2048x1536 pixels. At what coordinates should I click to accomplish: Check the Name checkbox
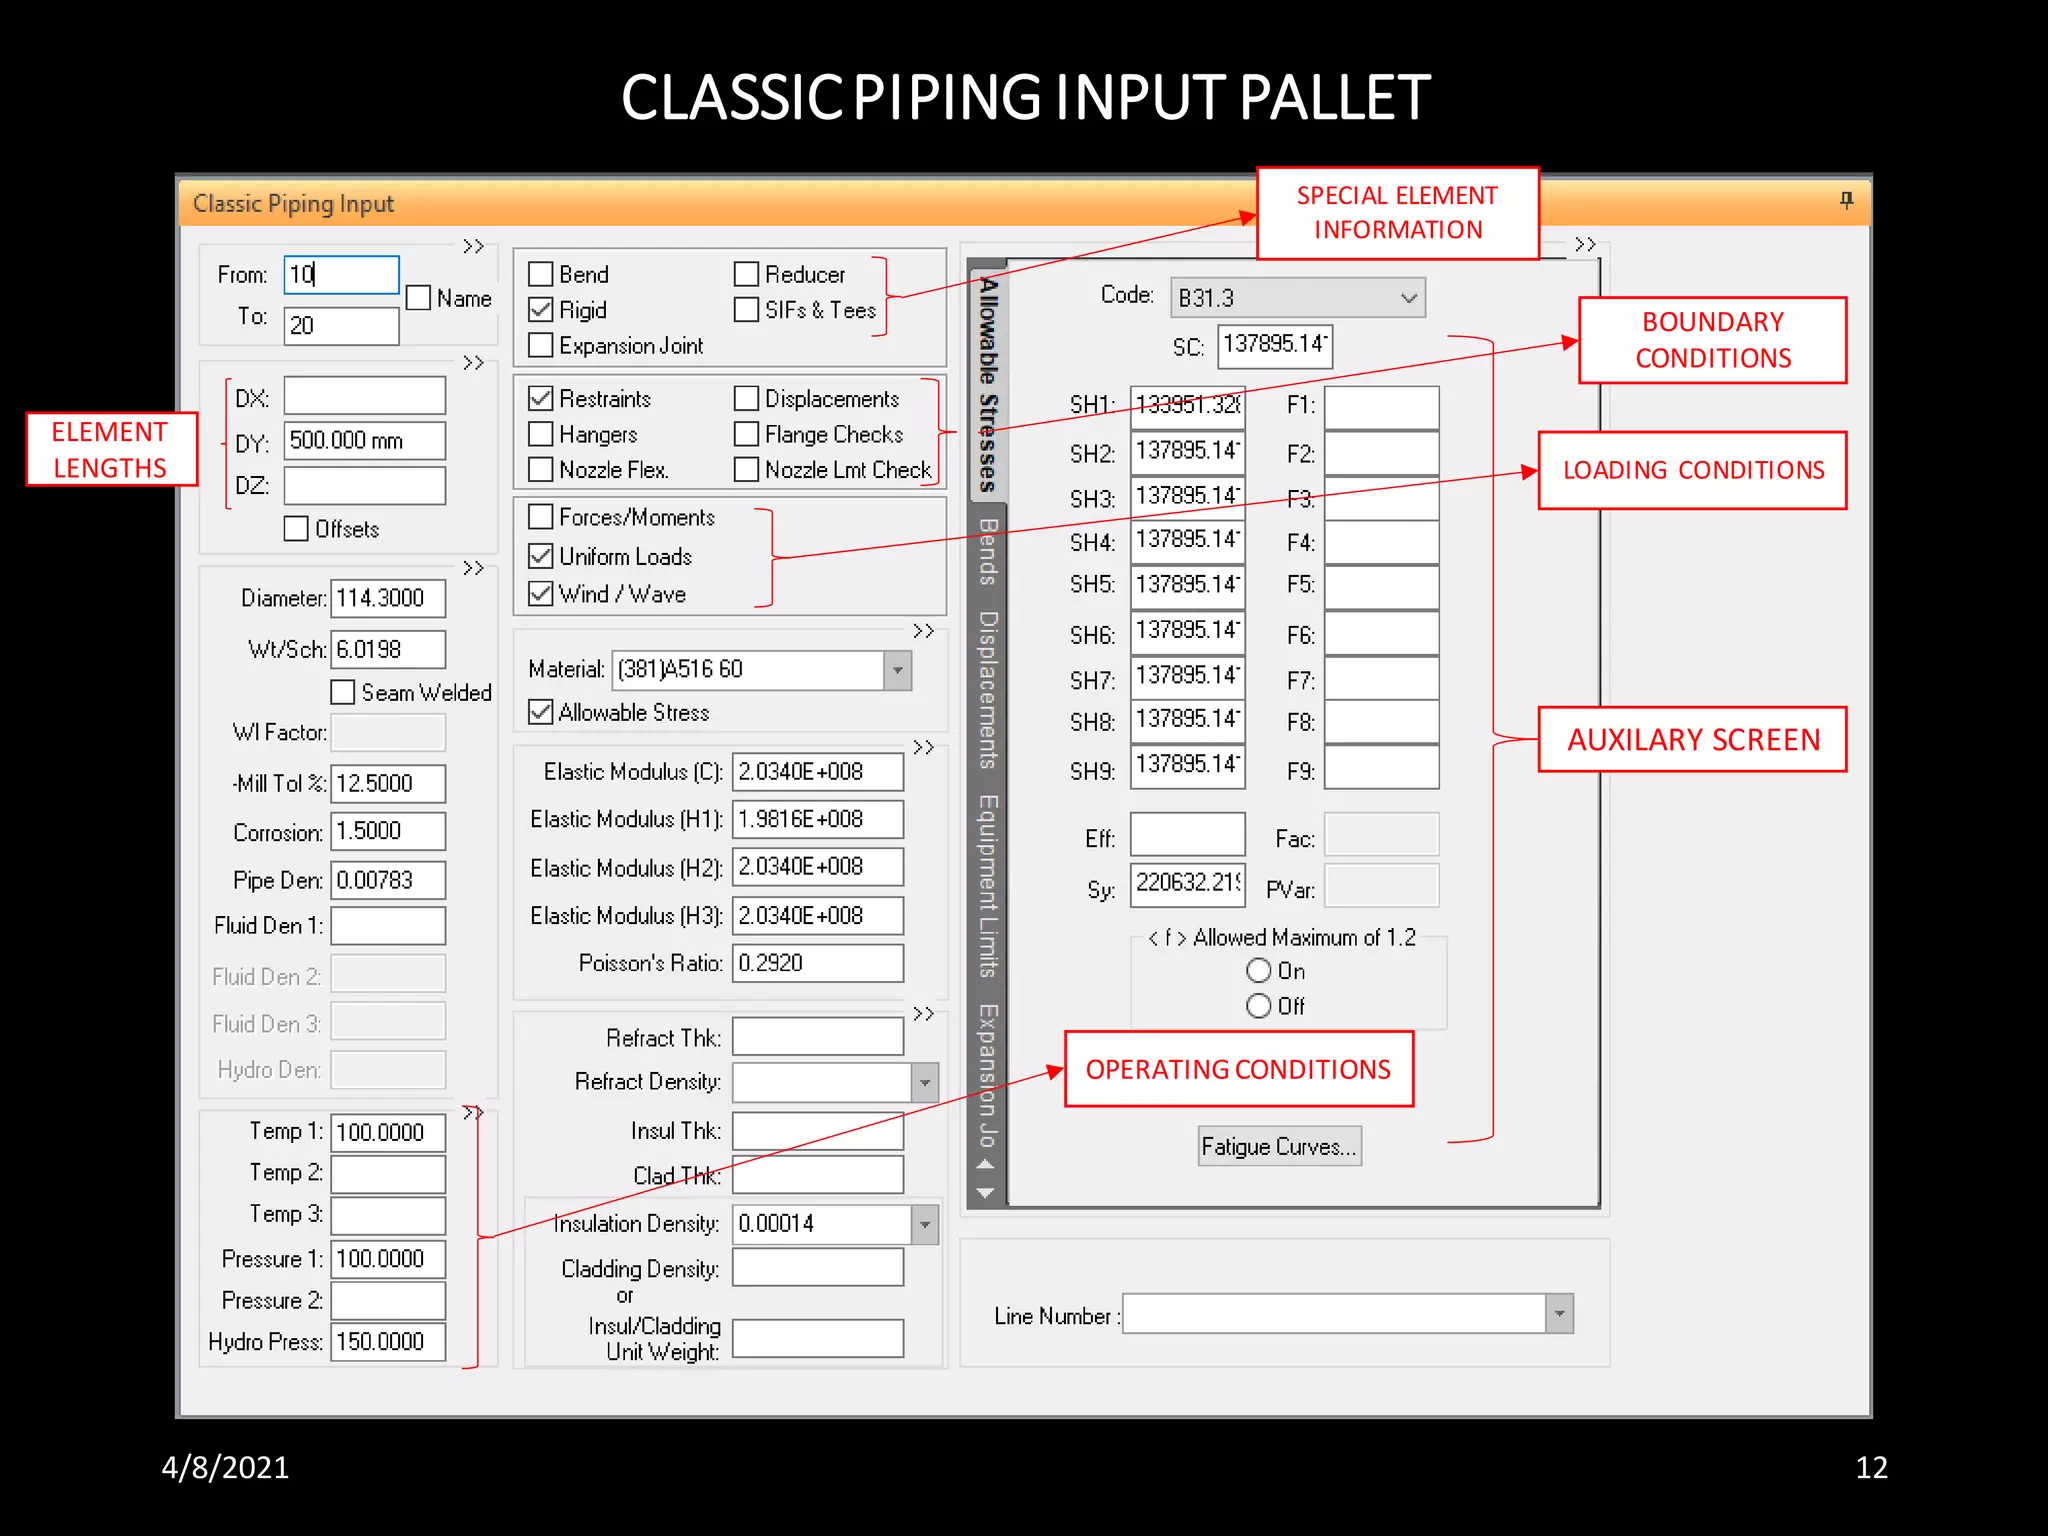pyautogui.click(x=418, y=298)
